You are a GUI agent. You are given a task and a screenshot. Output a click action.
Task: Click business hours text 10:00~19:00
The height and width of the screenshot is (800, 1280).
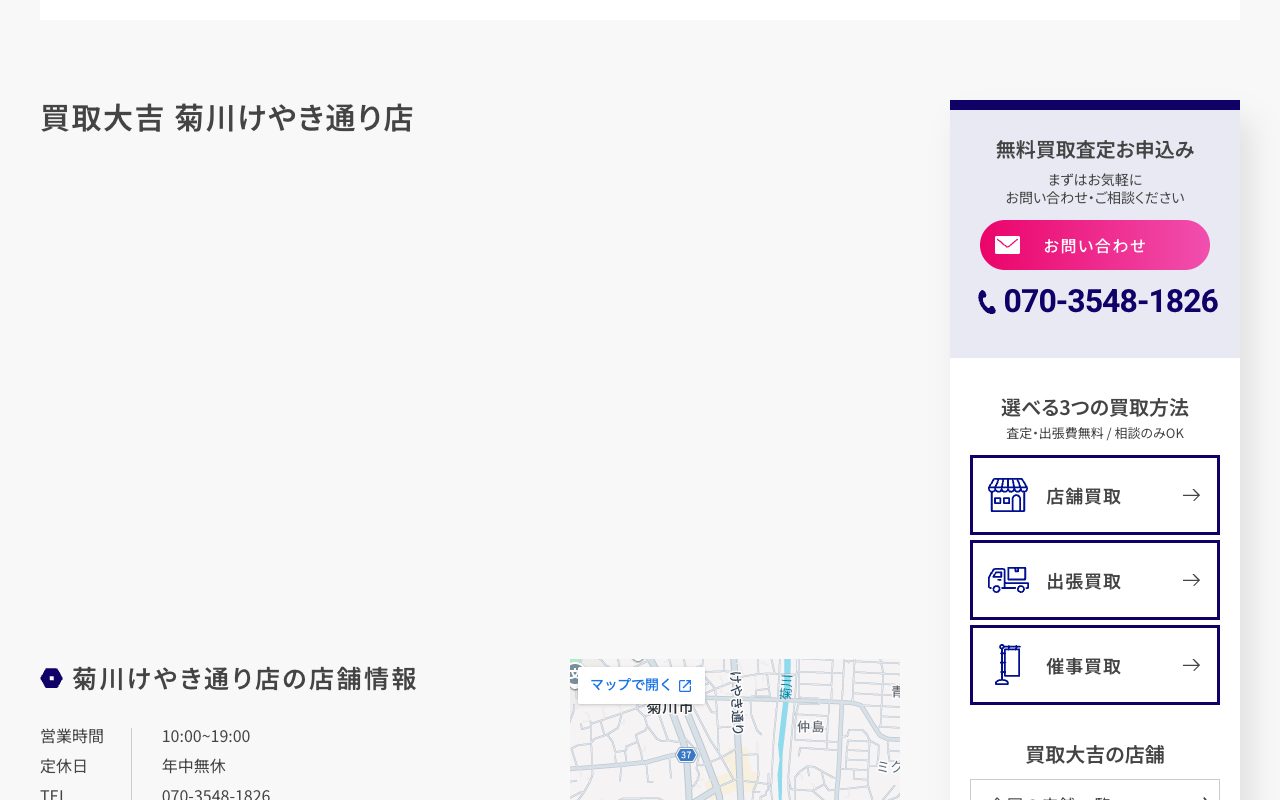pyautogui.click(x=206, y=736)
